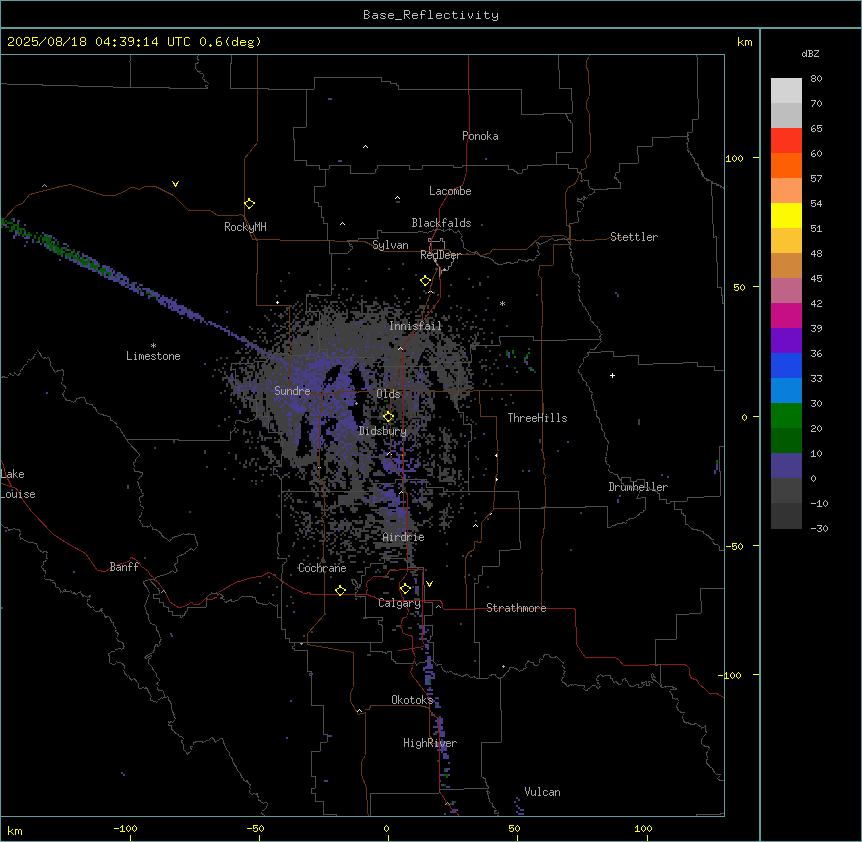
Task: Click the RedDeer city label
Action: (440, 255)
